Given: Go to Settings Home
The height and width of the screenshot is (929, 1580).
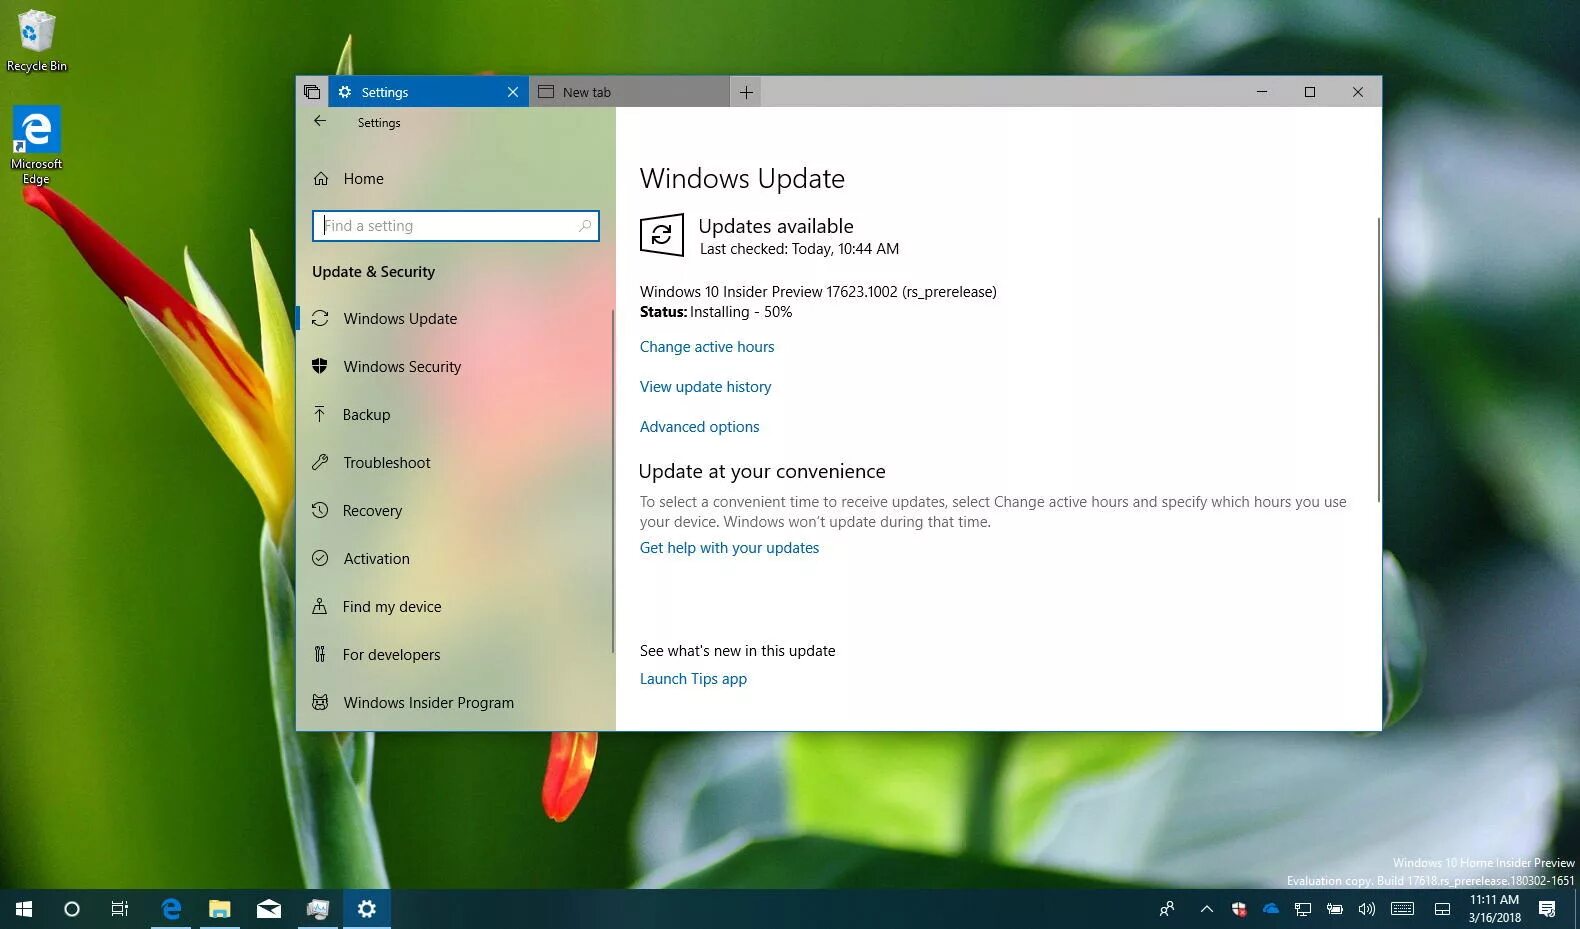Looking at the screenshot, I should [x=455, y=178].
